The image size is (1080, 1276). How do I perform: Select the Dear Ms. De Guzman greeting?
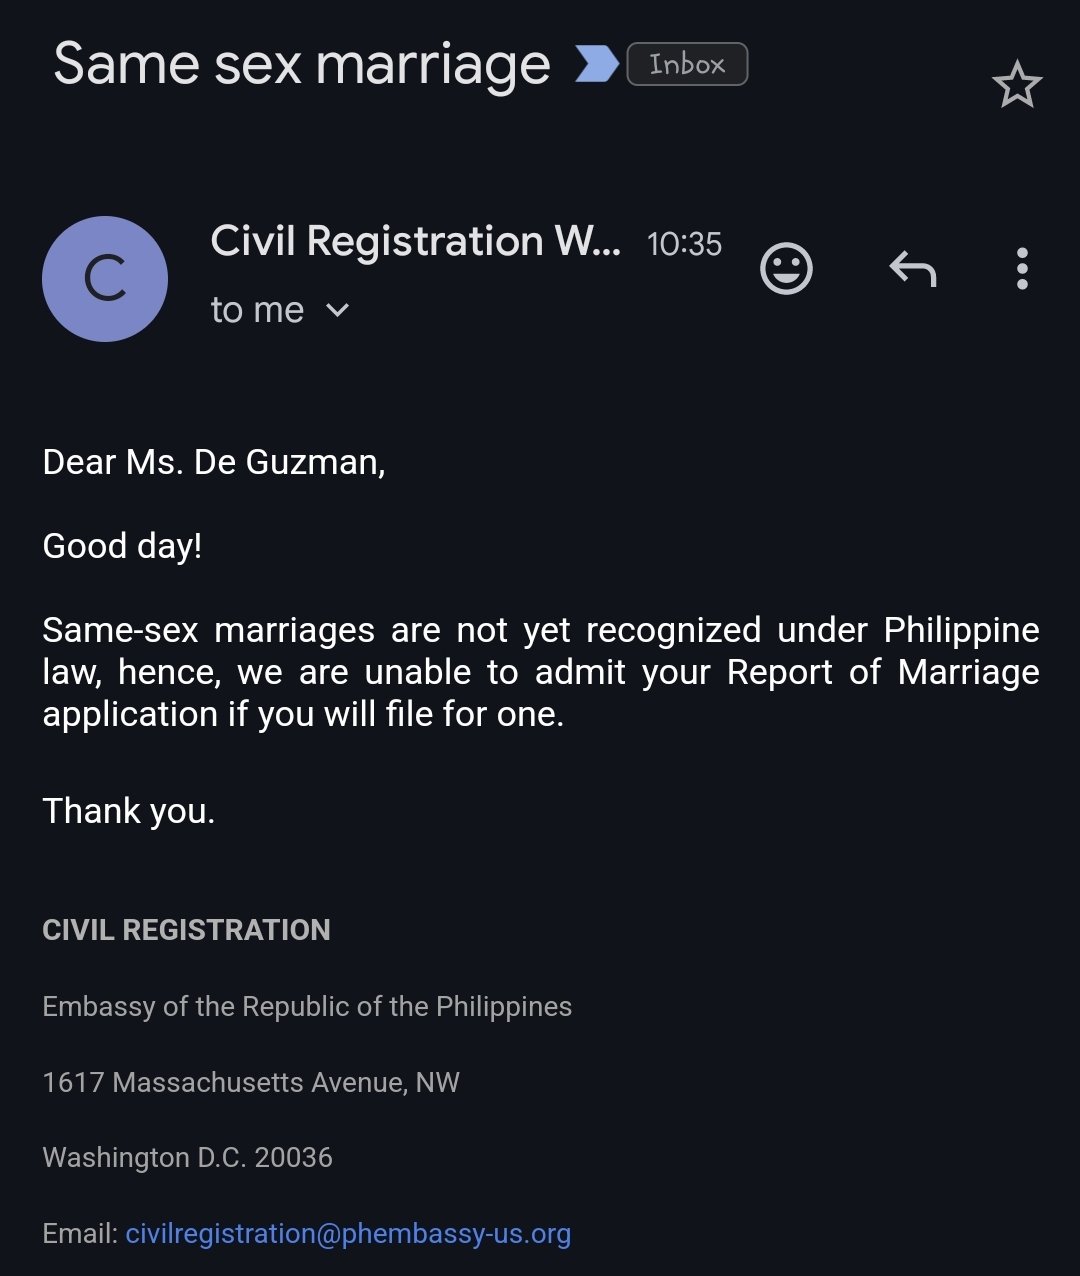point(214,462)
